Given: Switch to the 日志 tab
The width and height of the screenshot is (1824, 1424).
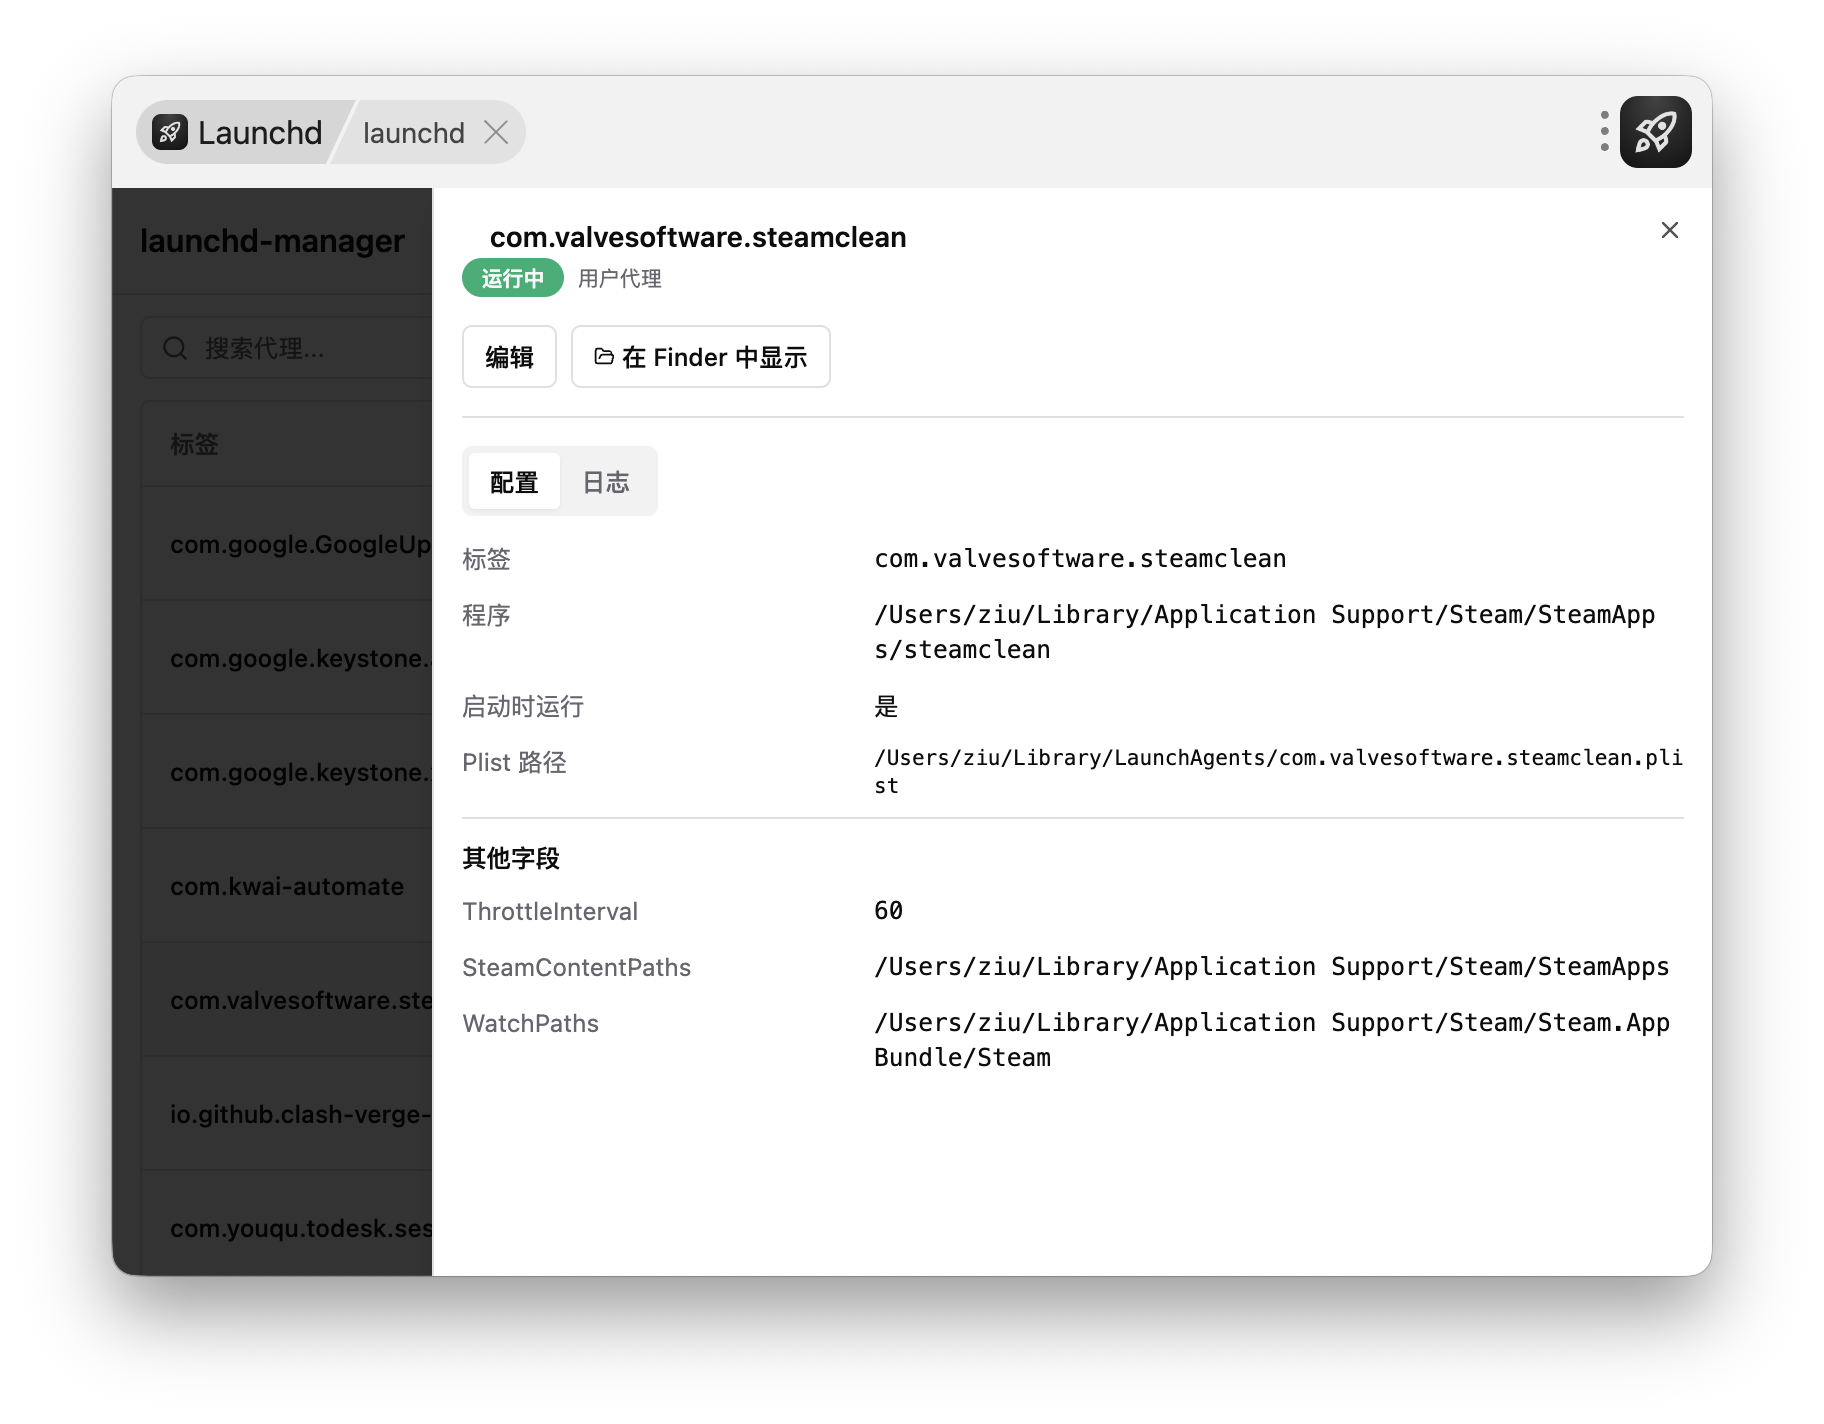Looking at the screenshot, I should coord(606,482).
